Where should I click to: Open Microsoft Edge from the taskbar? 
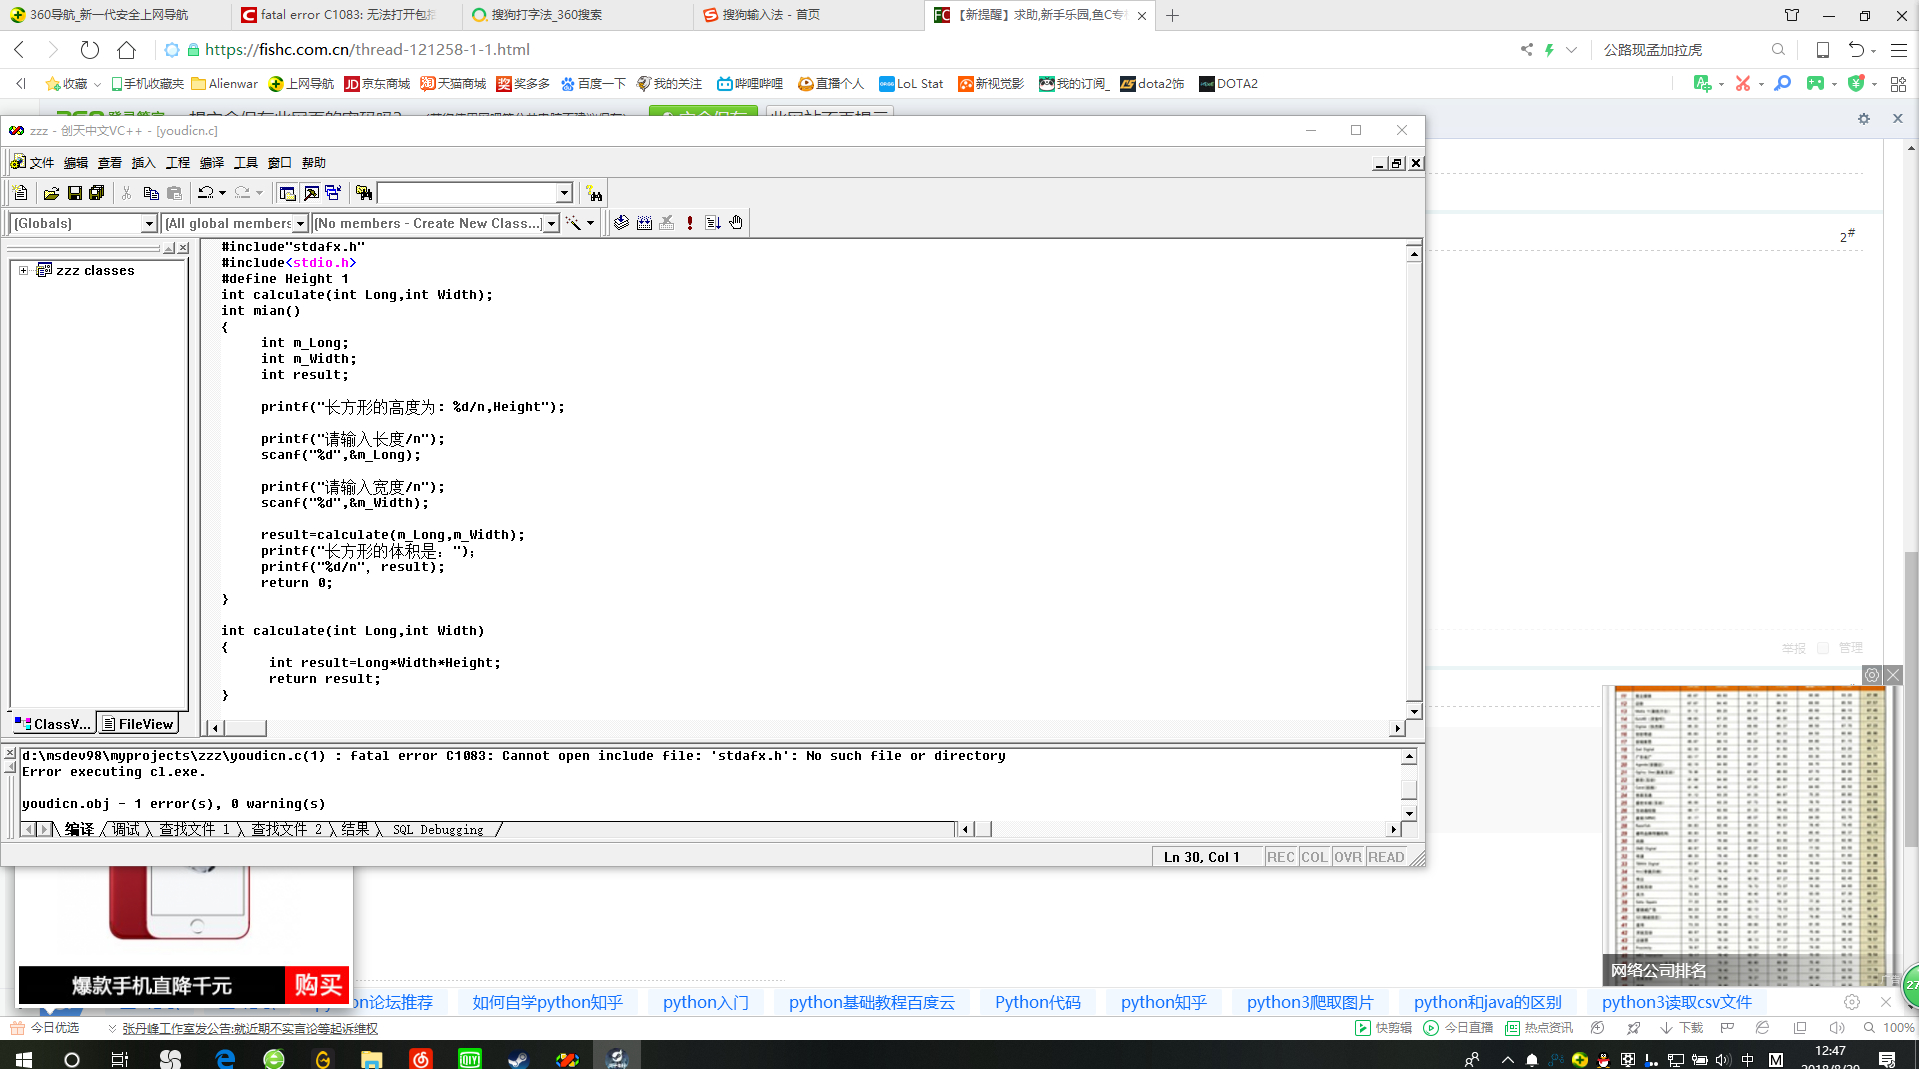(x=224, y=1059)
